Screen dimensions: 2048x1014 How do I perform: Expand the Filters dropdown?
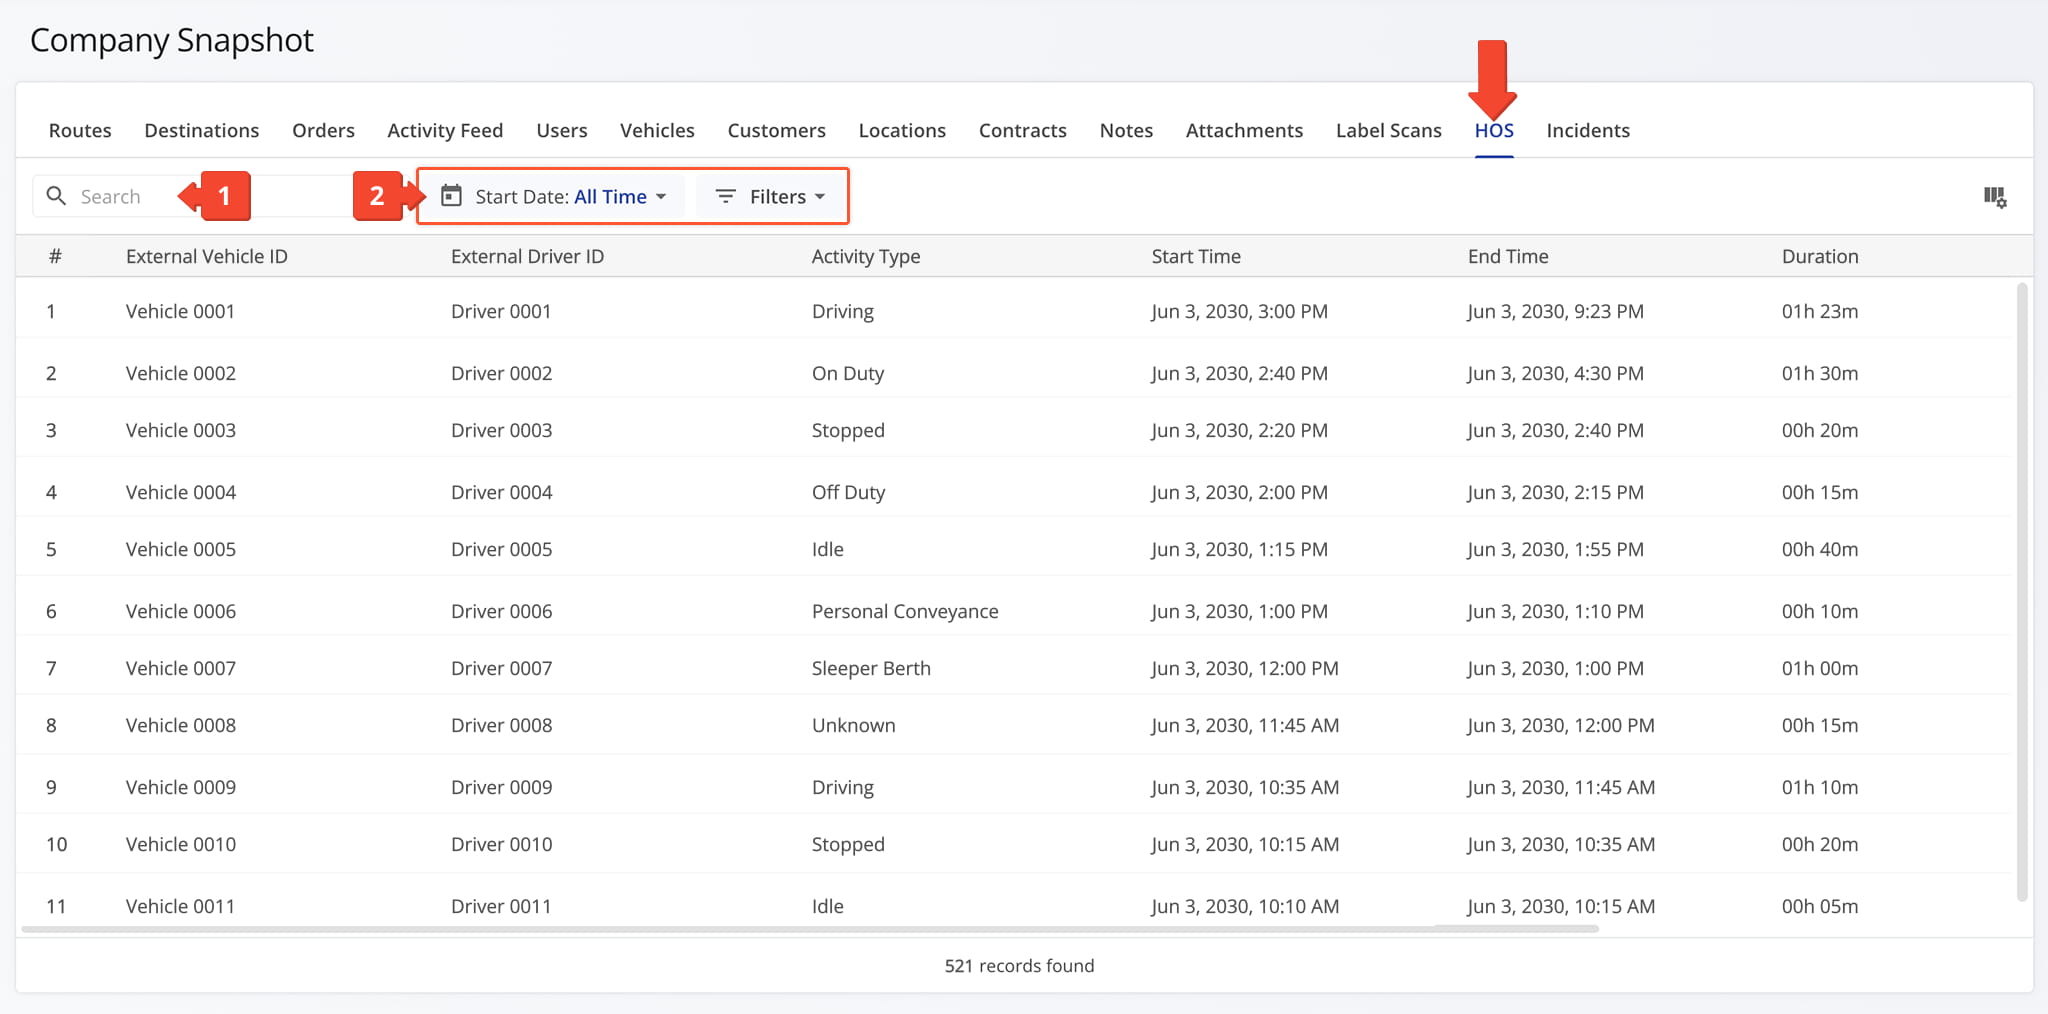(770, 196)
